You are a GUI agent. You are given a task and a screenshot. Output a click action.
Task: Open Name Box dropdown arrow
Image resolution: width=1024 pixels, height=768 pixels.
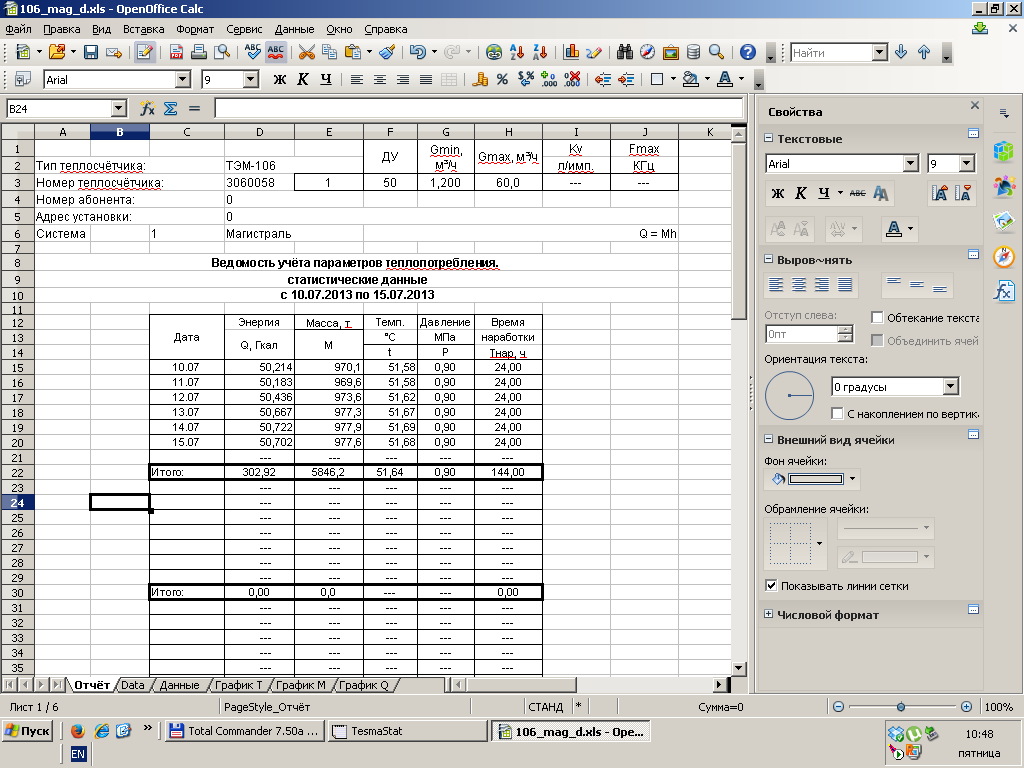tap(118, 108)
